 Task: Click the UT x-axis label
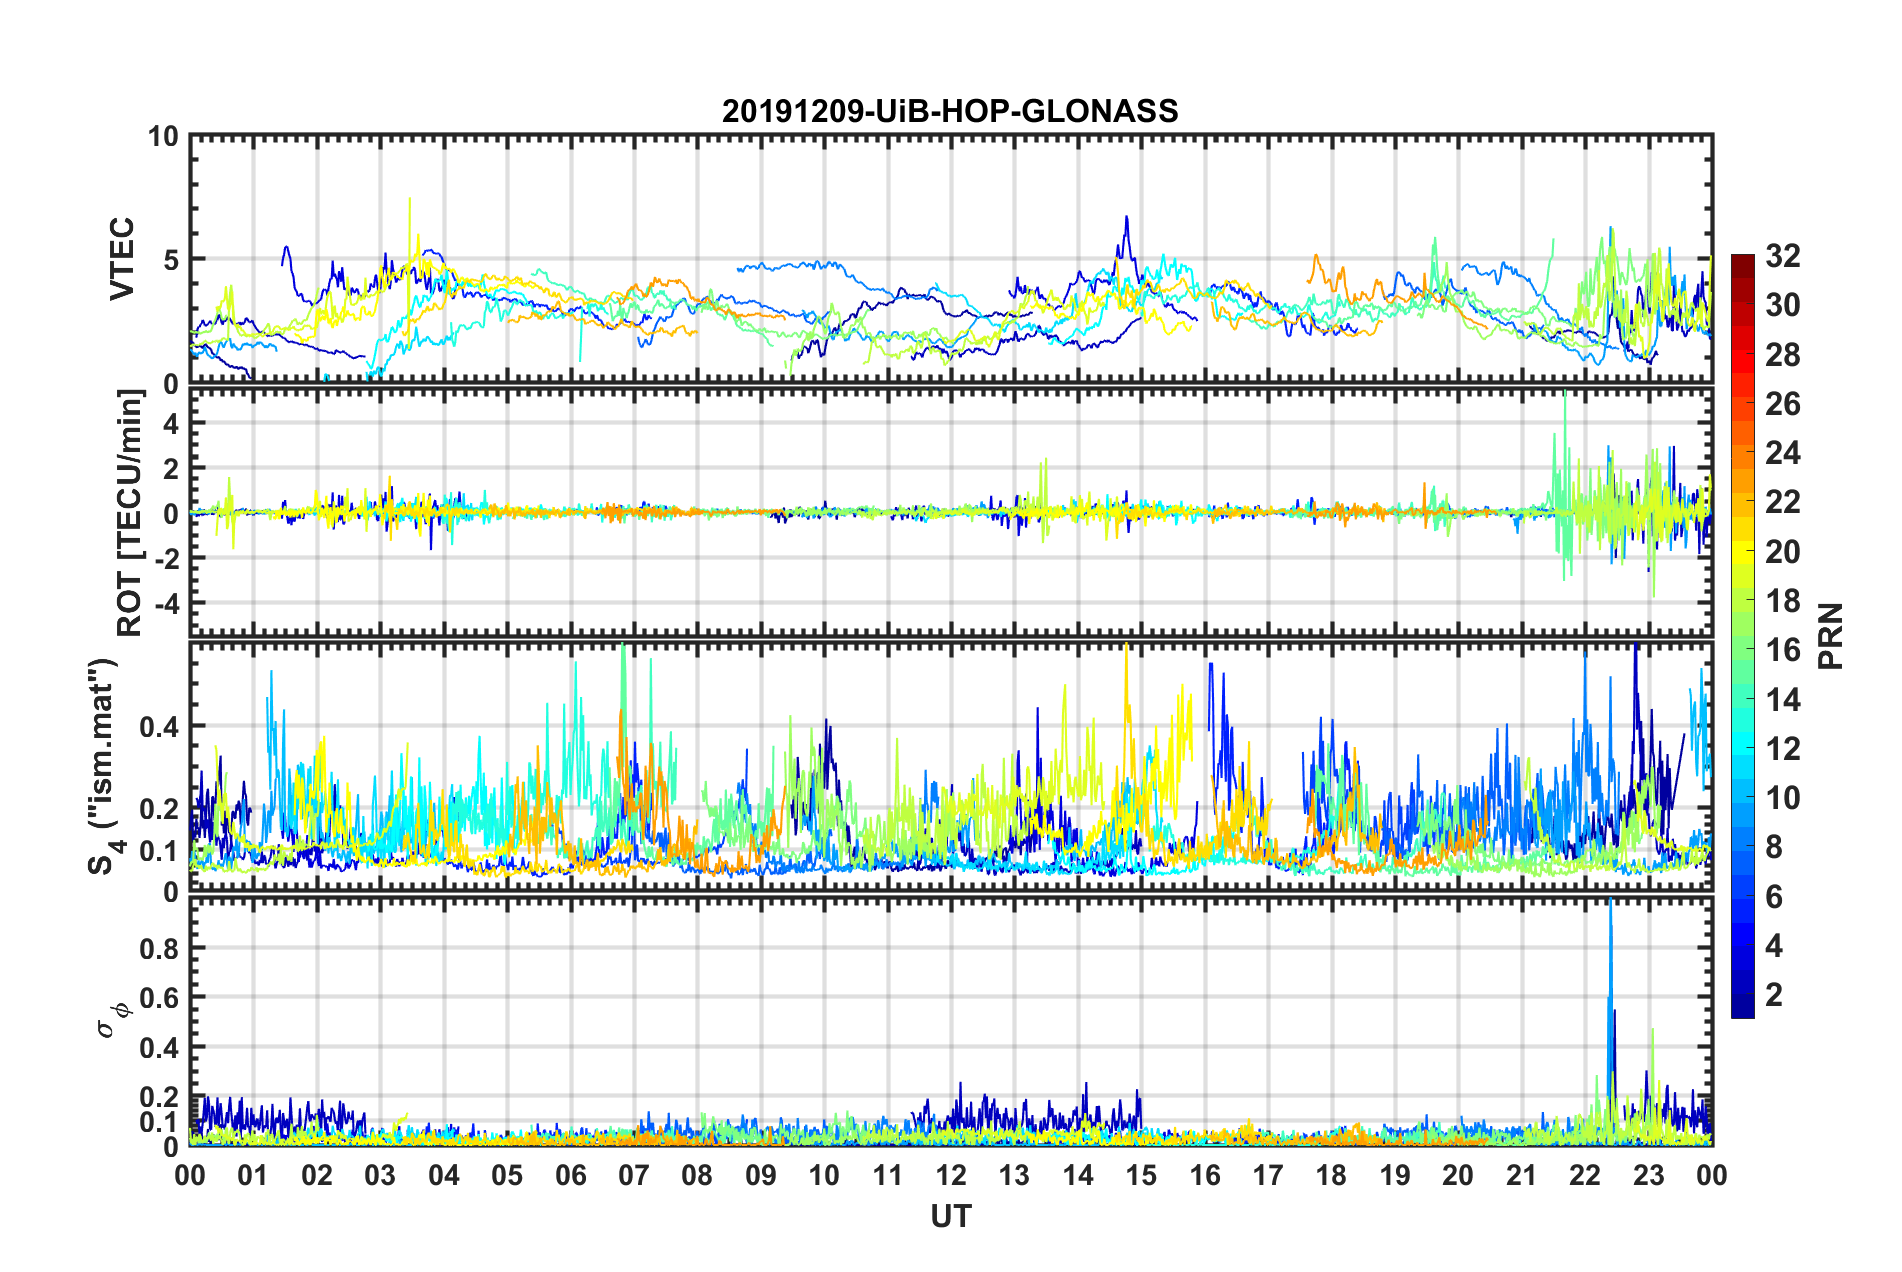point(950,1216)
